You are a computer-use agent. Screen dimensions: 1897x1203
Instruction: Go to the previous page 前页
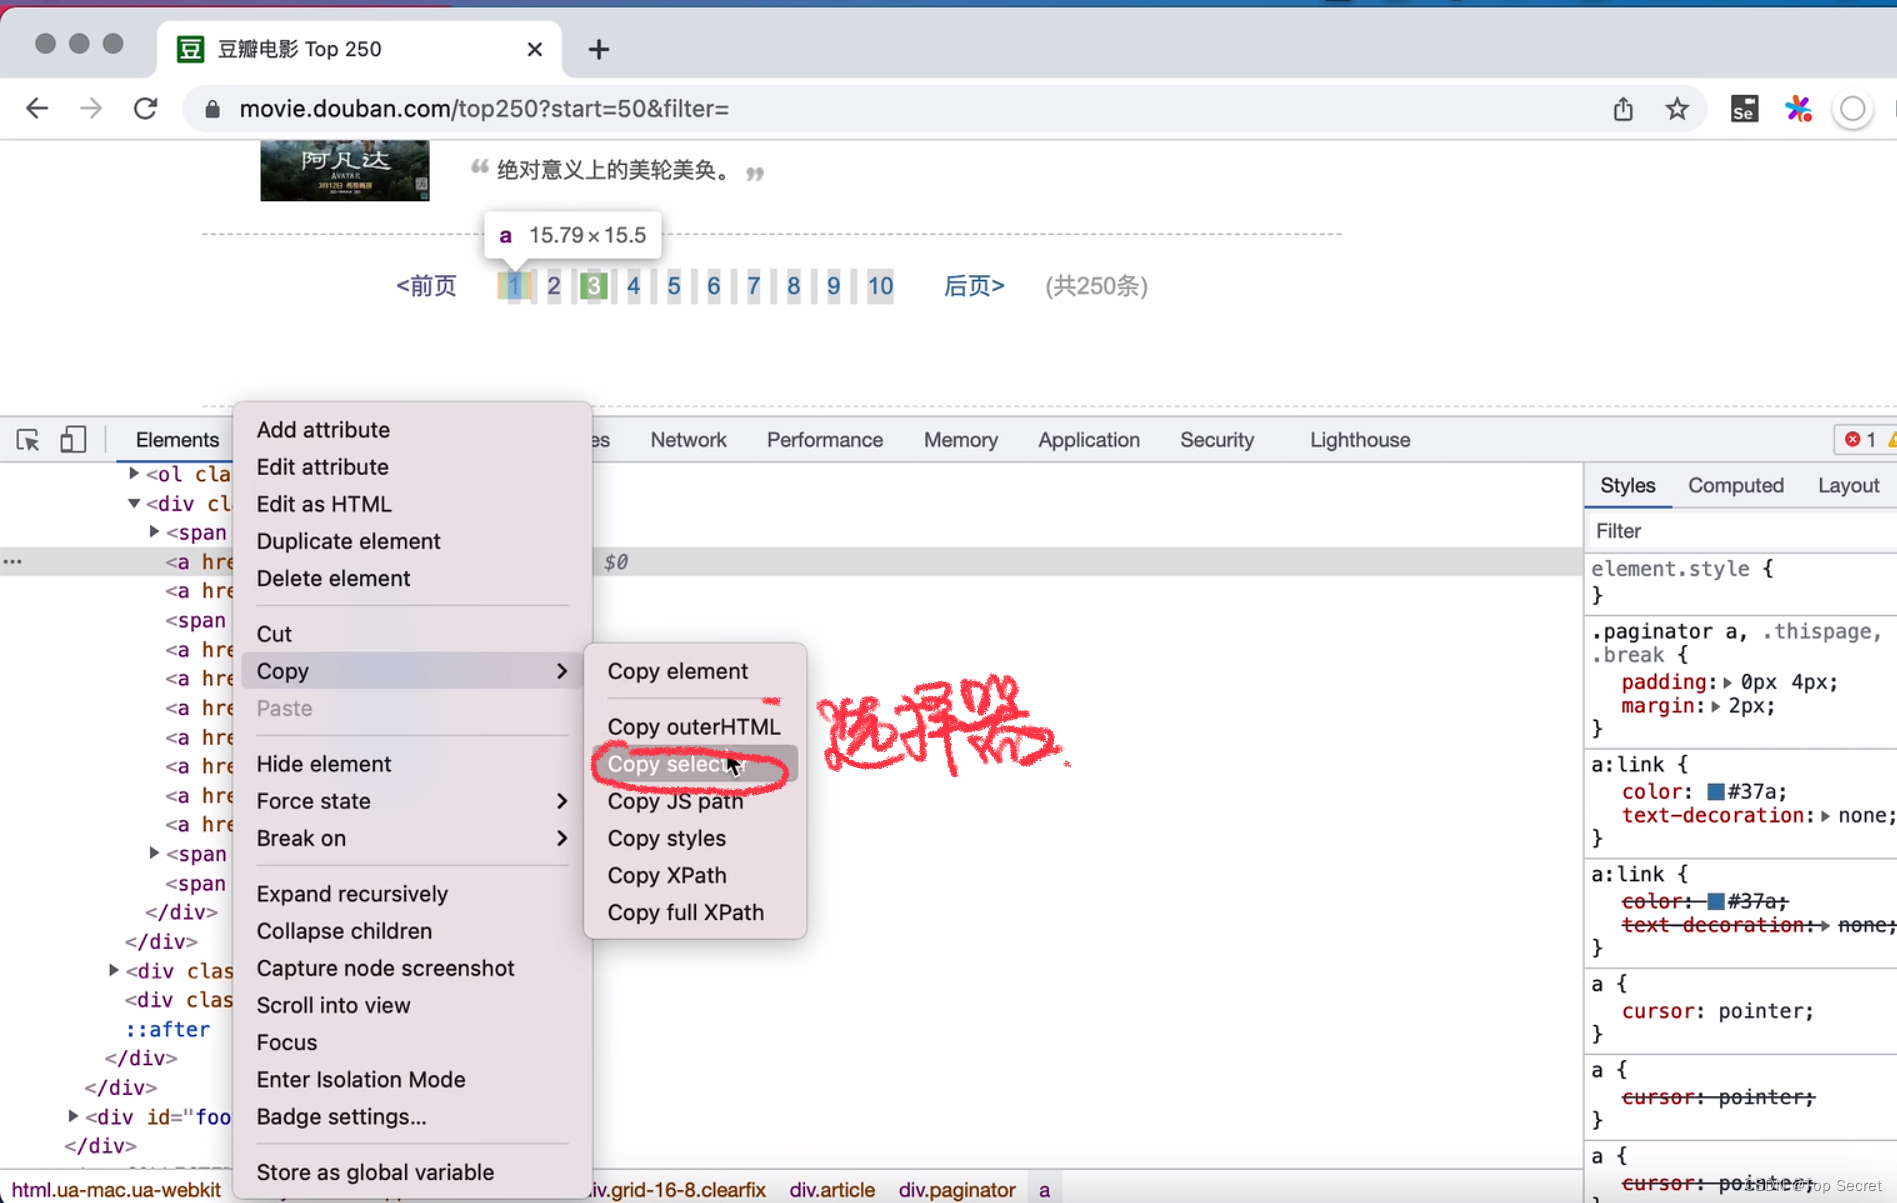tap(426, 286)
